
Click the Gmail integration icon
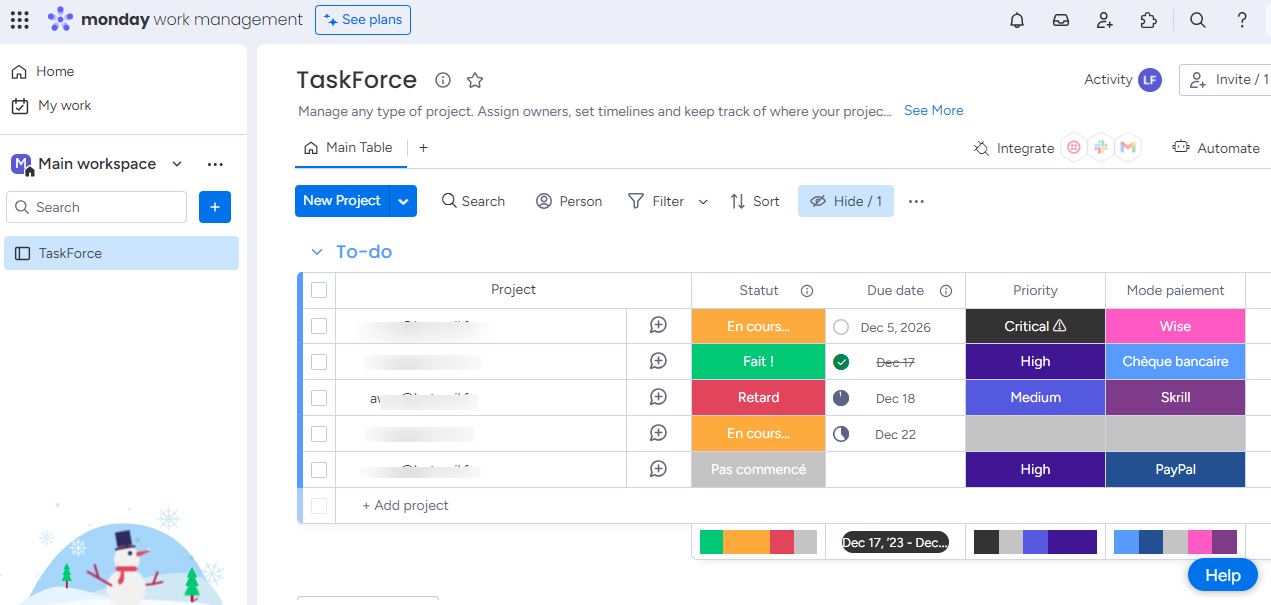[x=1128, y=147]
